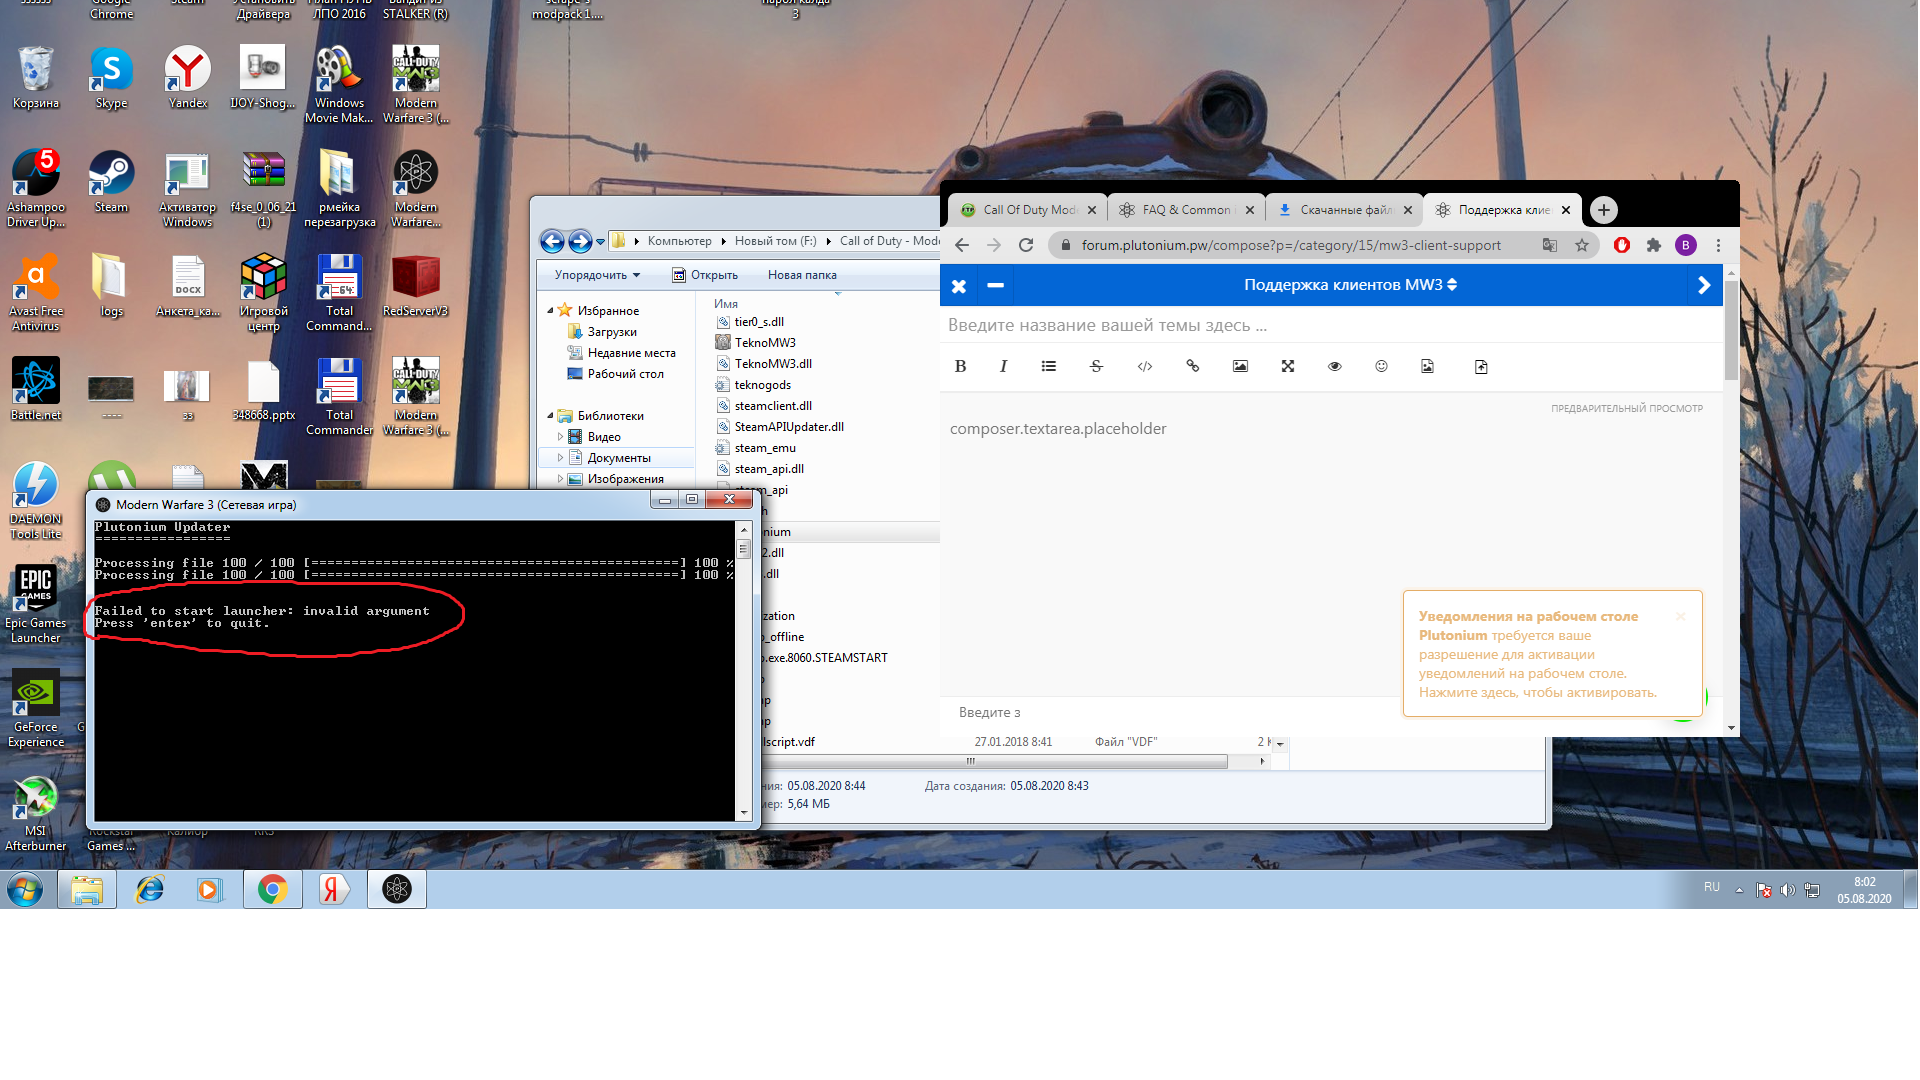Open a new browser tab
Viewport: 1920px width, 1080px height.
[x=1604, y=210]
